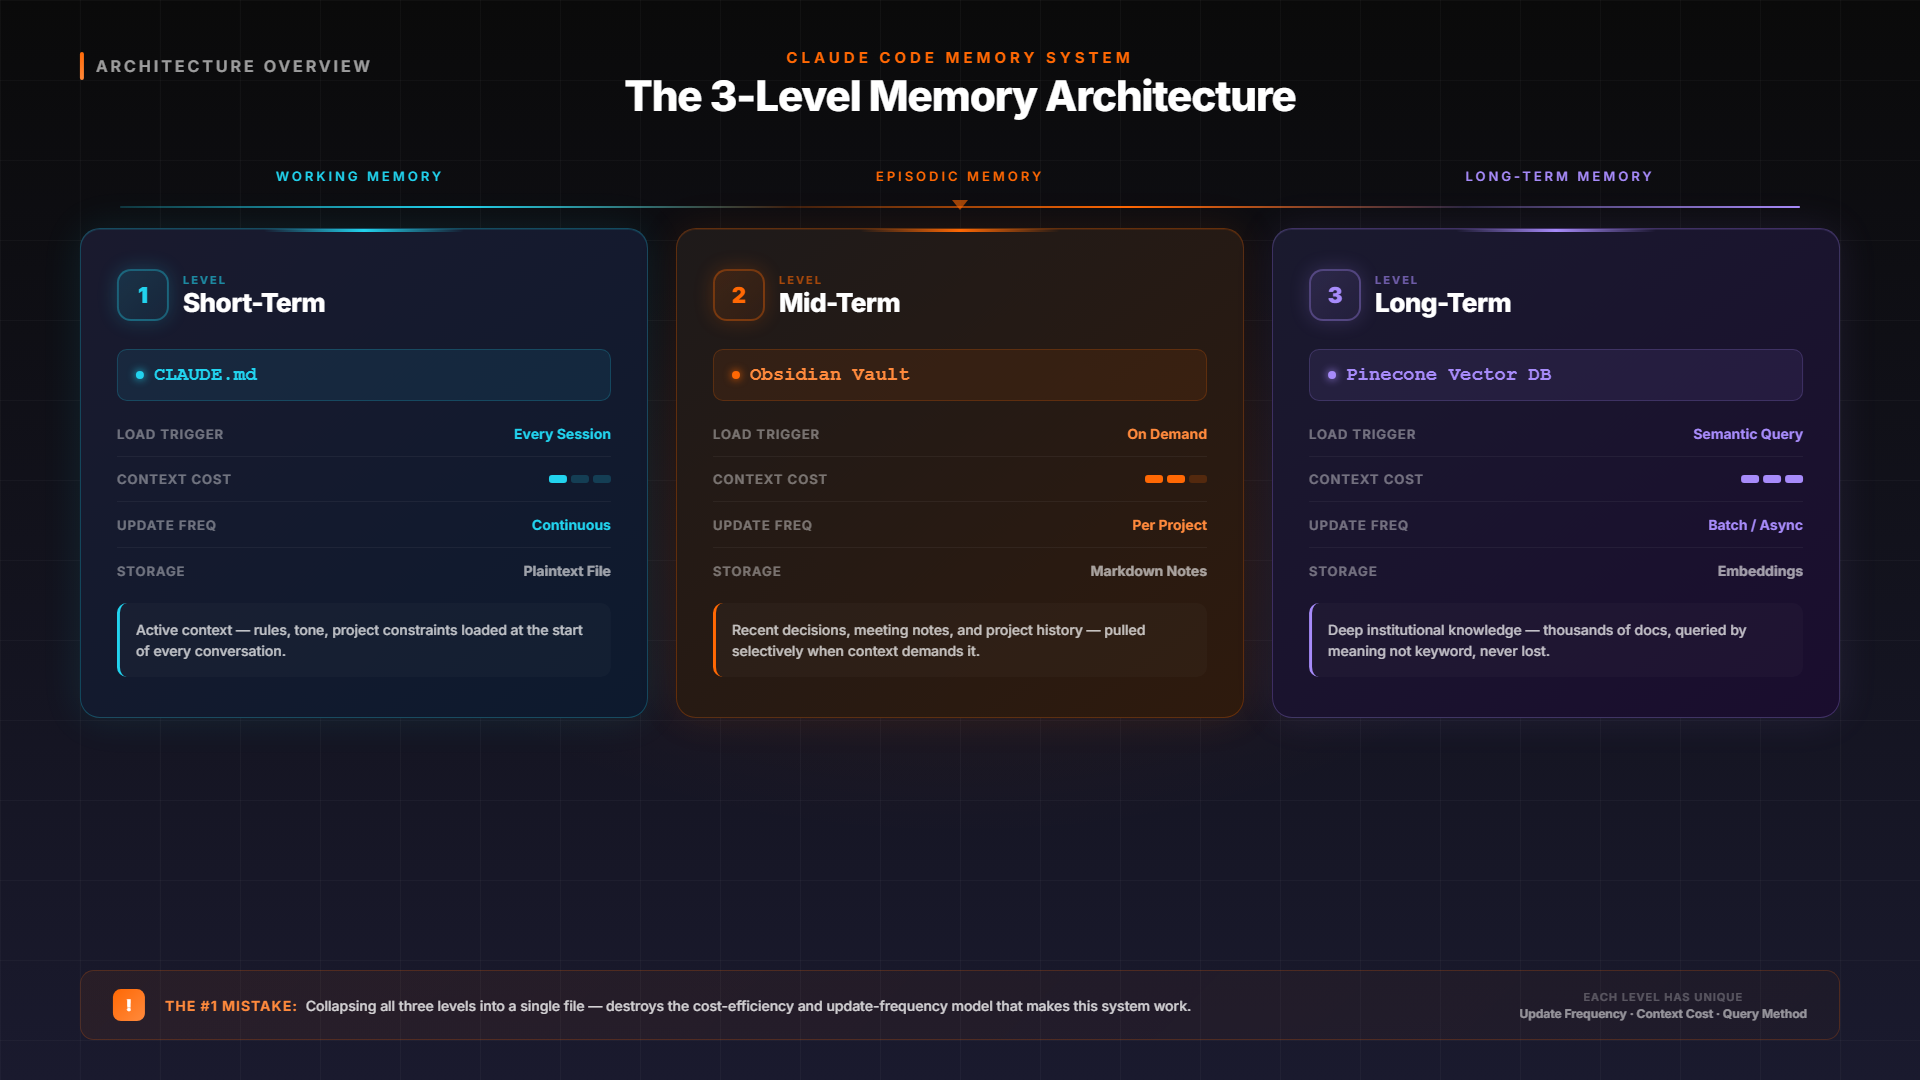1920x1080 pixels.
Task: Click the Short-Term context cost indicator
Action: tap(580, 479)
